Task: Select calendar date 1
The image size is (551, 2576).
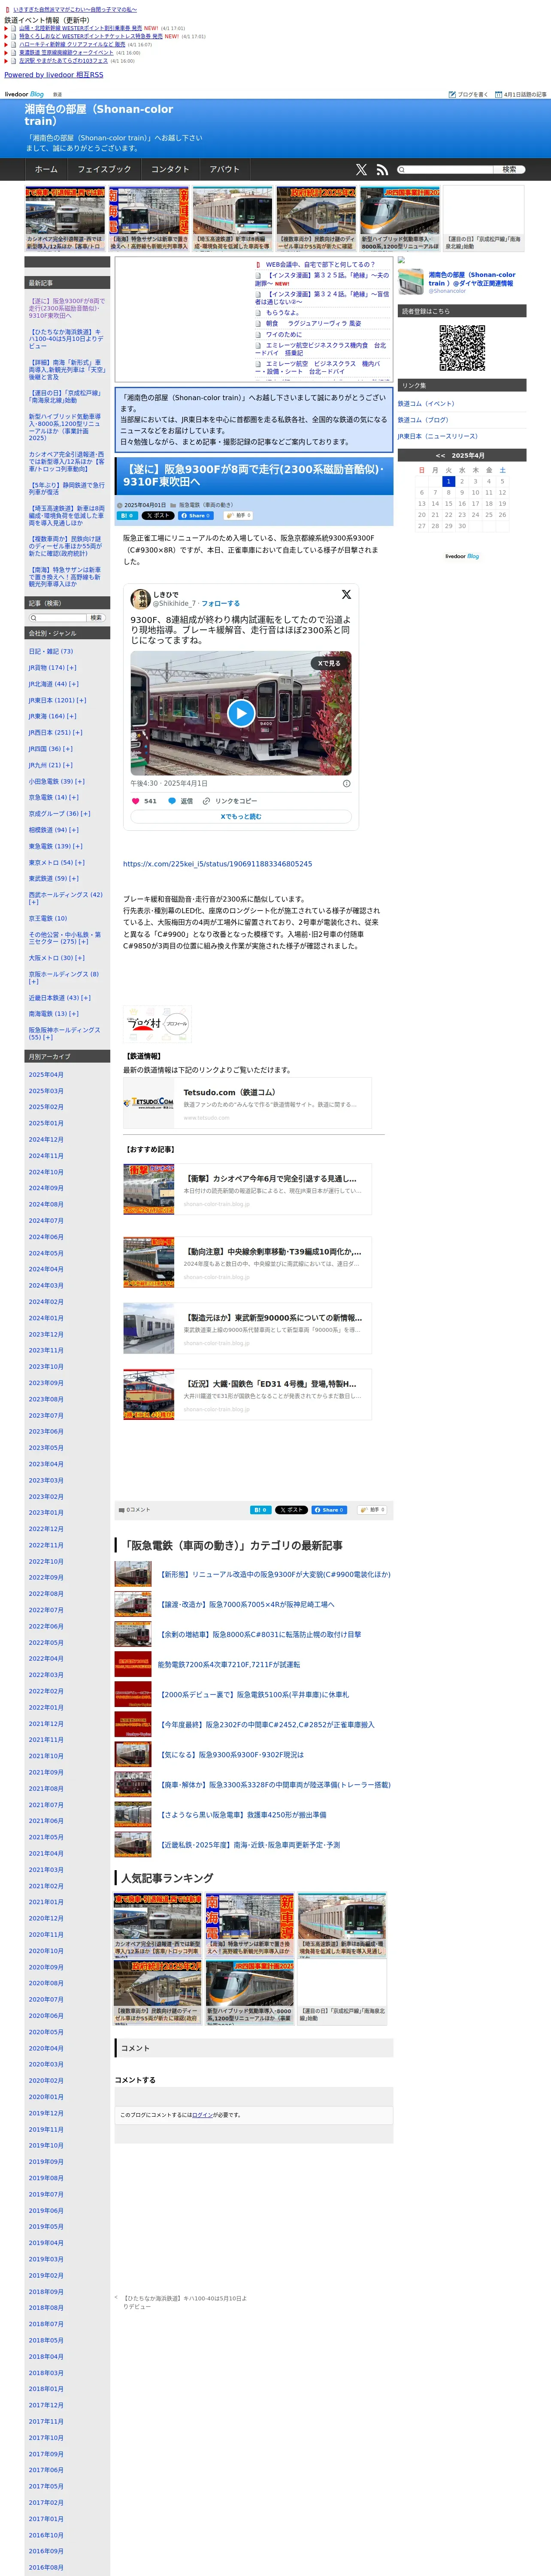Action: [448, 481]
